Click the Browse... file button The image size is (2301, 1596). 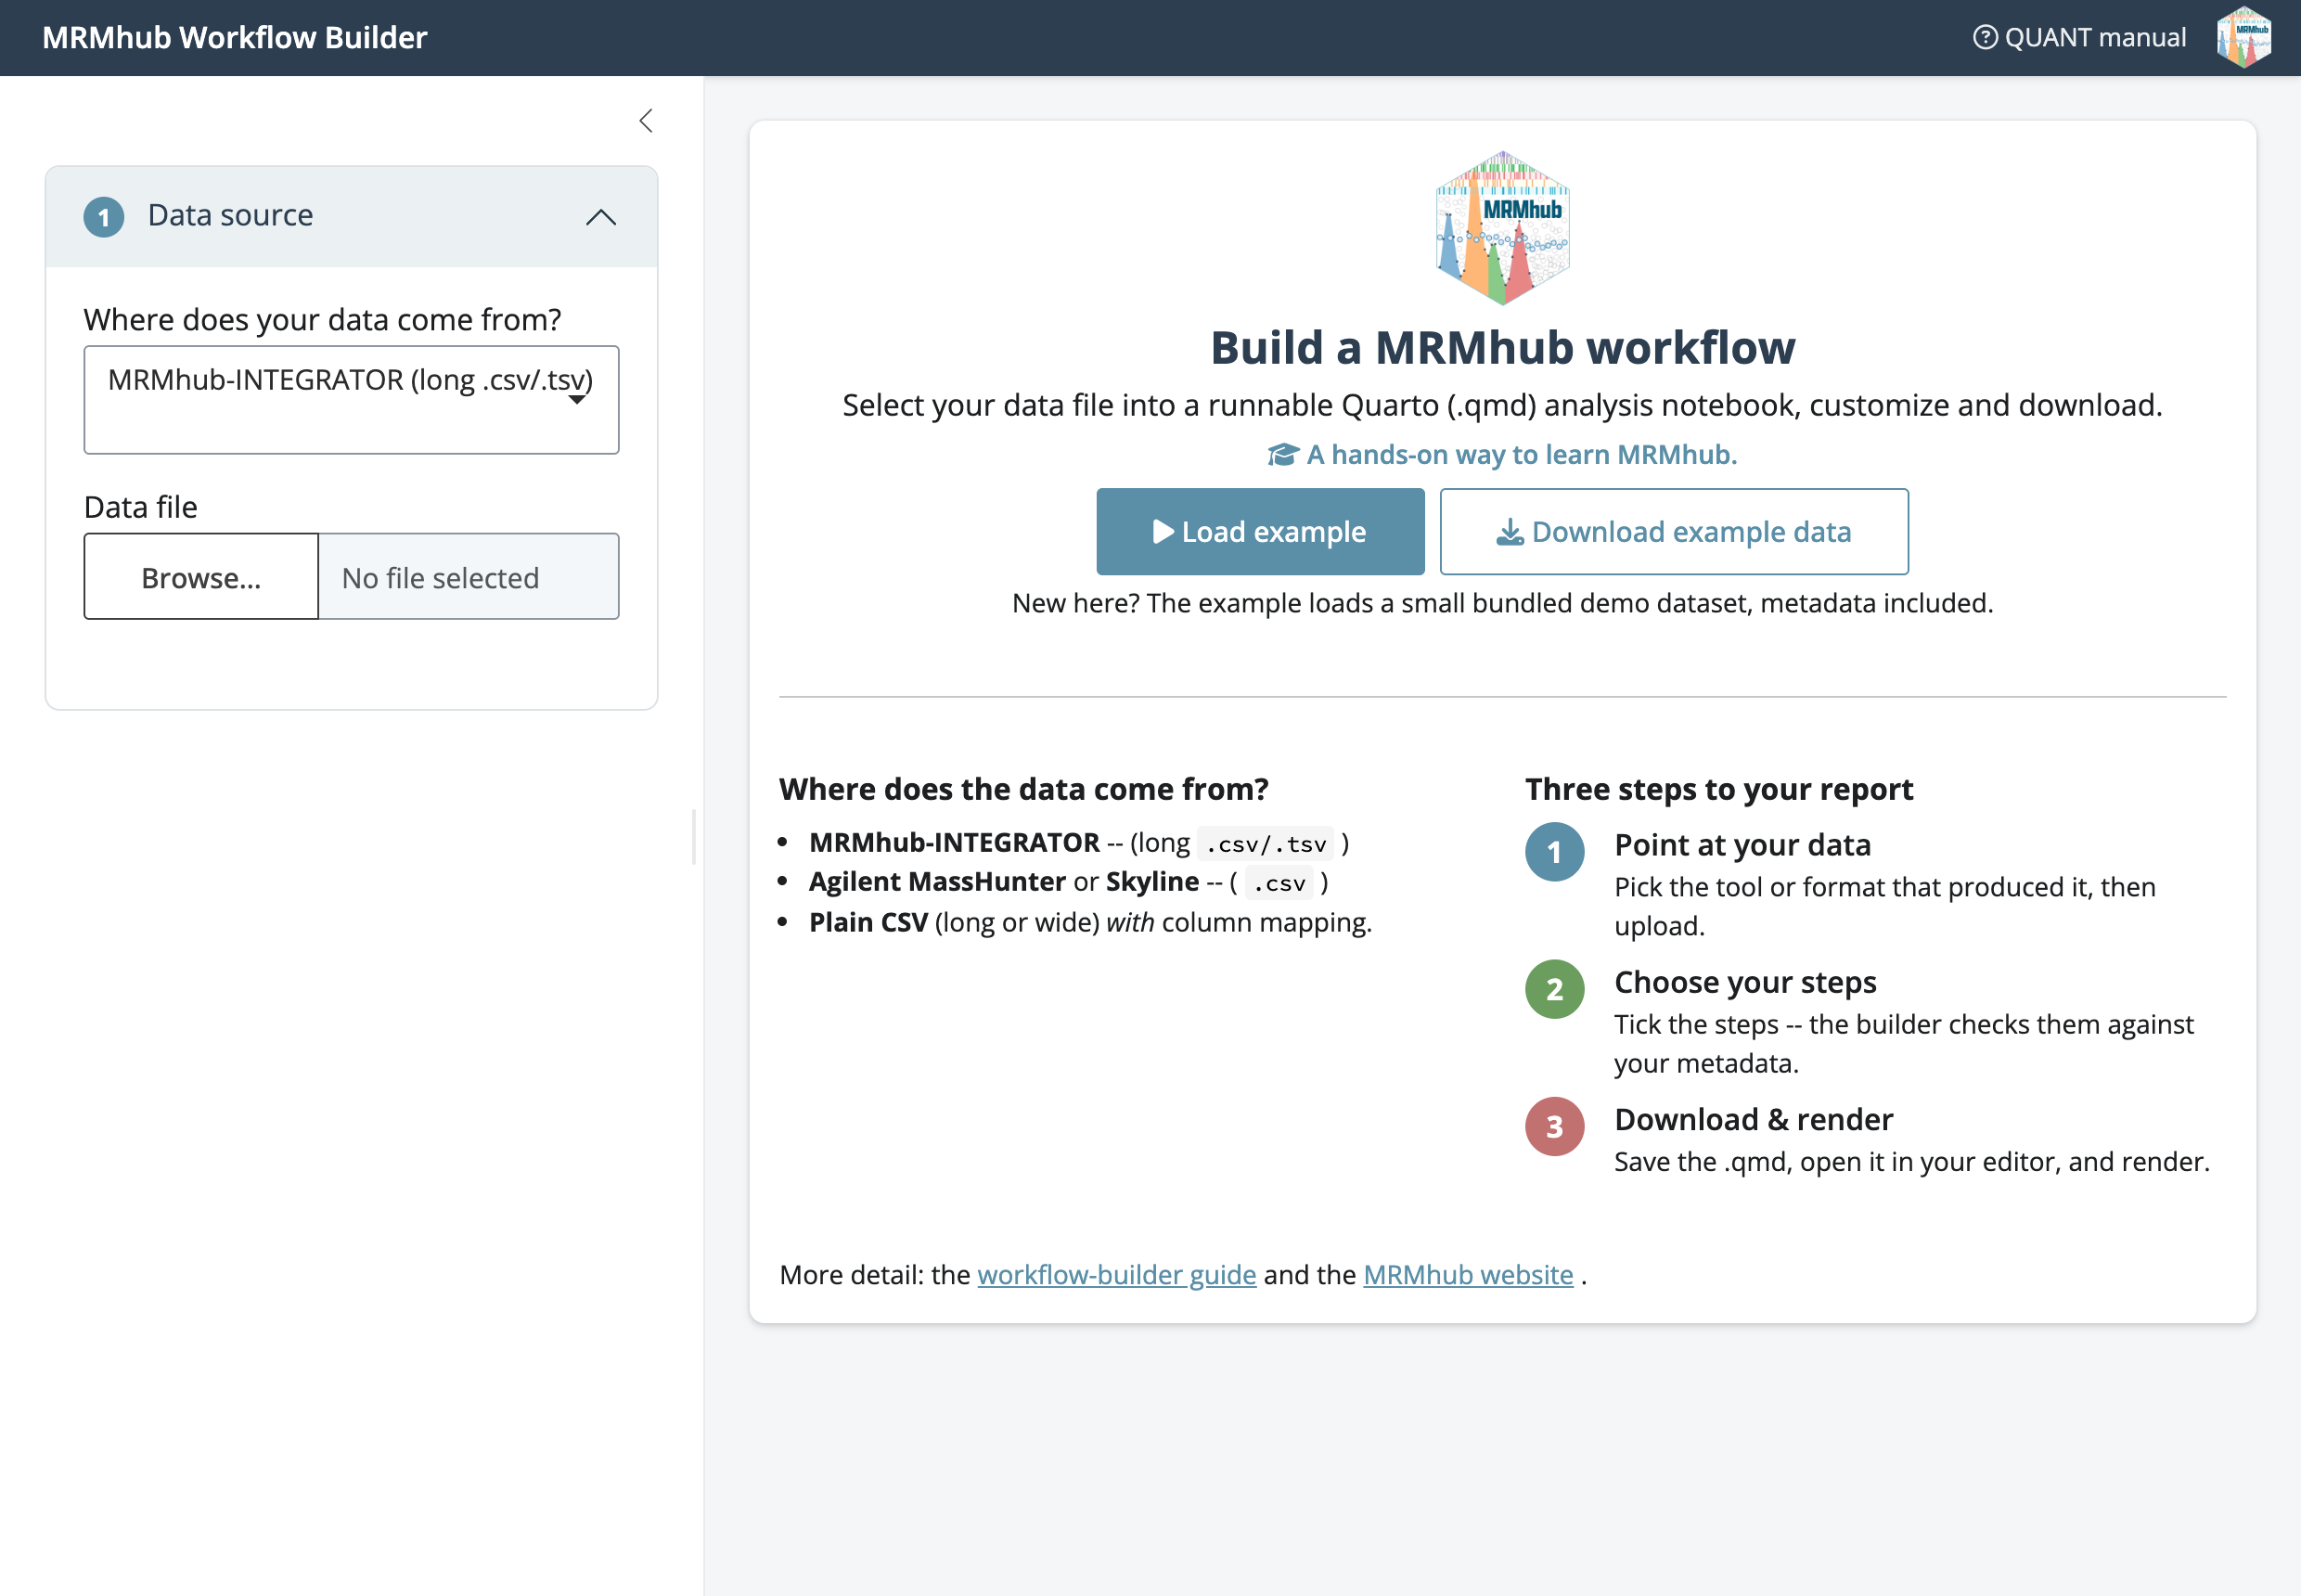tap(201, 577)
